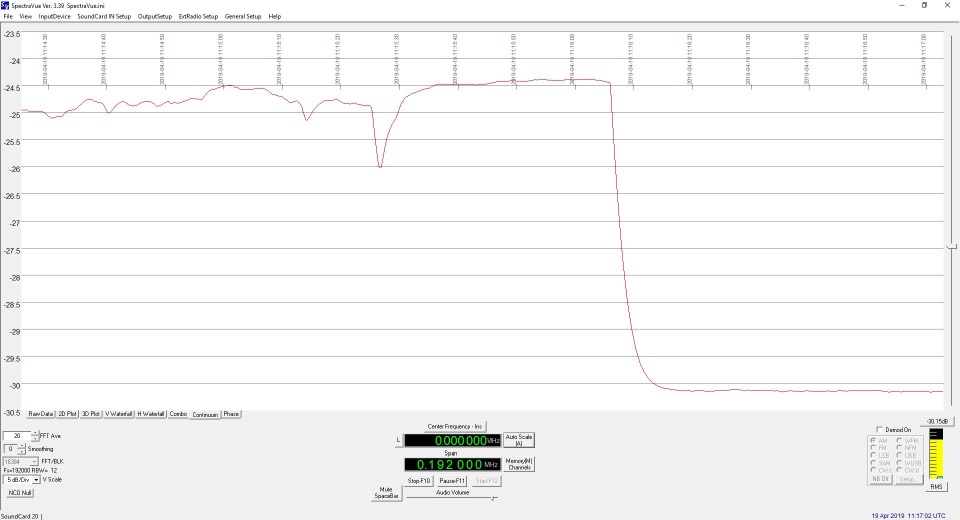Open the OutputSetup menu
The image size is (960, 520).
point(155,17)
